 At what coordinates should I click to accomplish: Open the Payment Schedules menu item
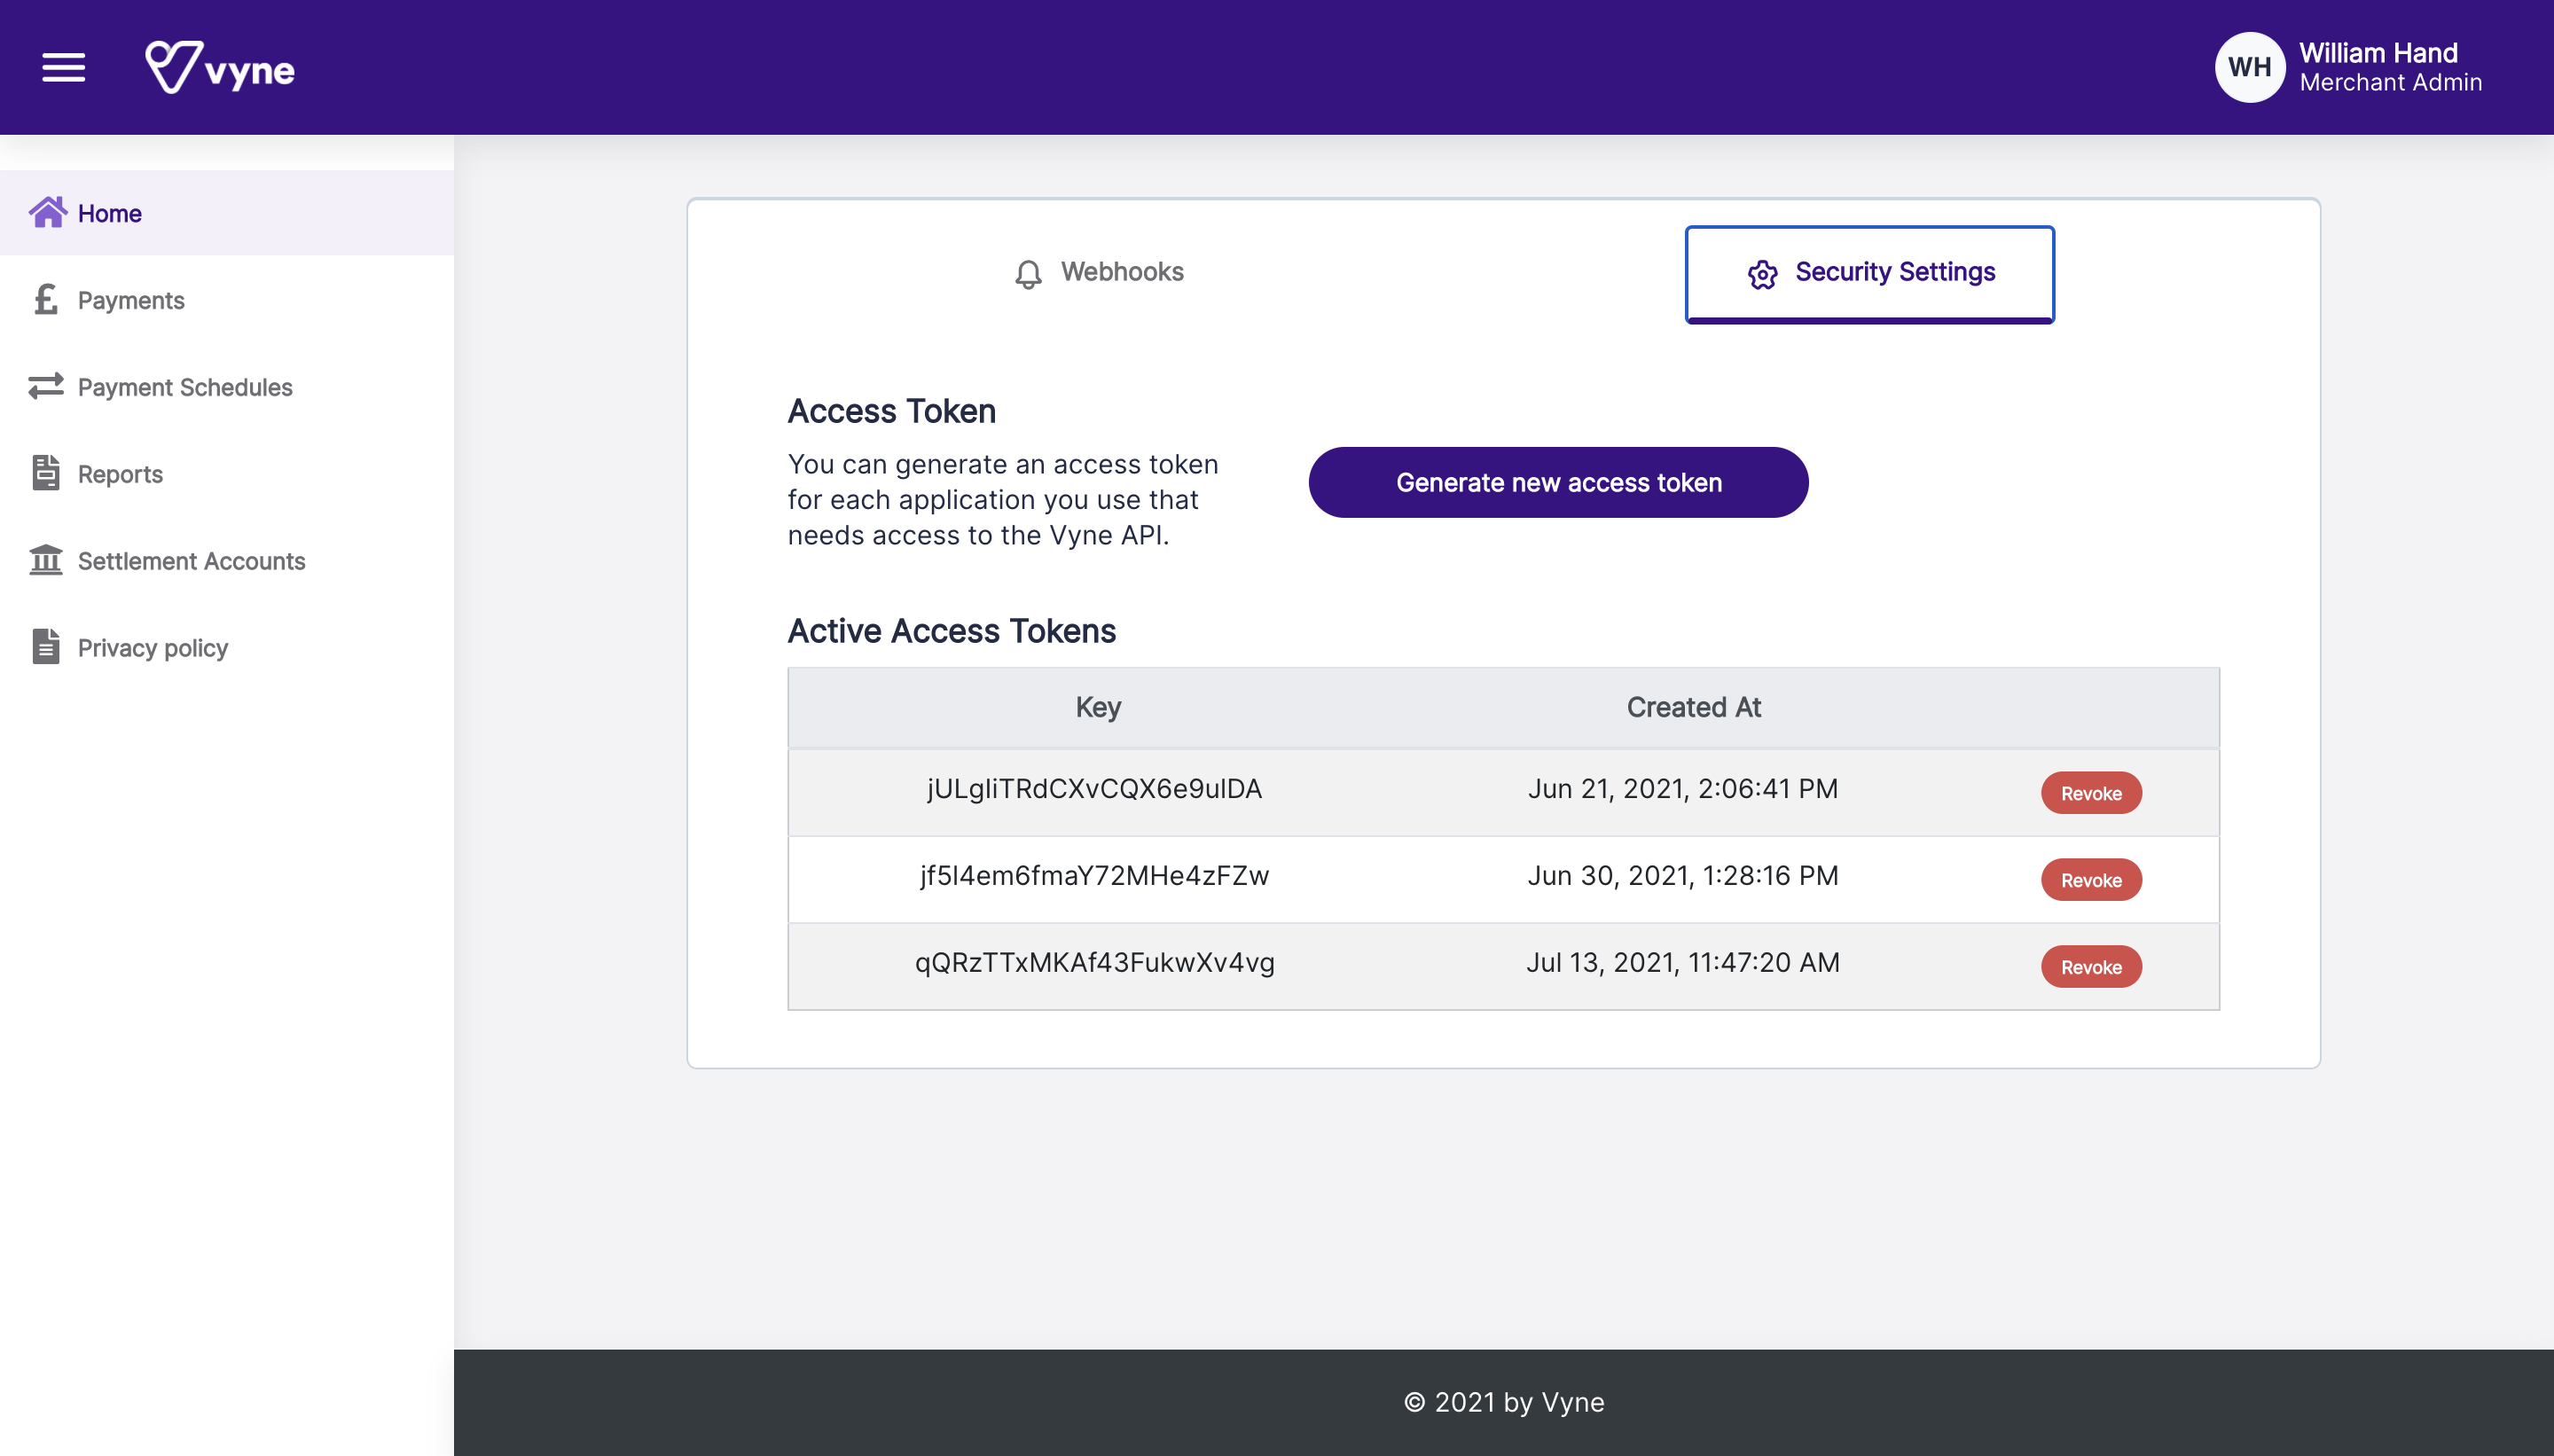tap(185, 387)
